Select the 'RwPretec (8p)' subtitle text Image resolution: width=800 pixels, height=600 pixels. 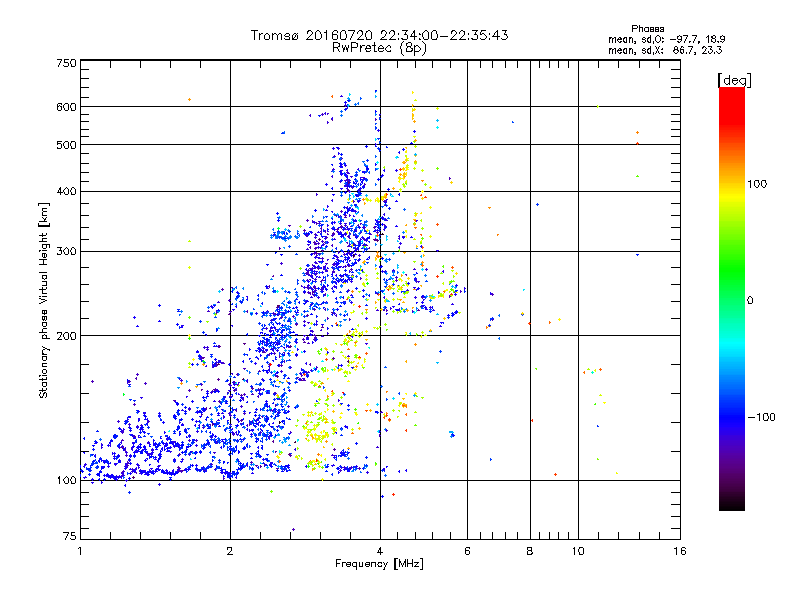tap(379, 48)
